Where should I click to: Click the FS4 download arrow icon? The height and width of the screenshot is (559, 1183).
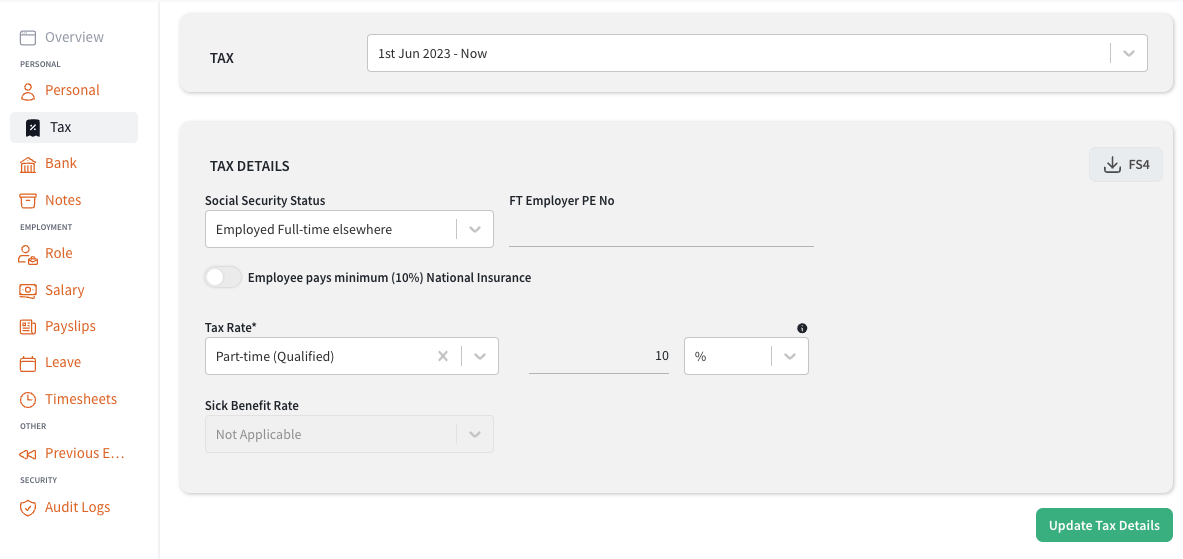pos(1112,164)
